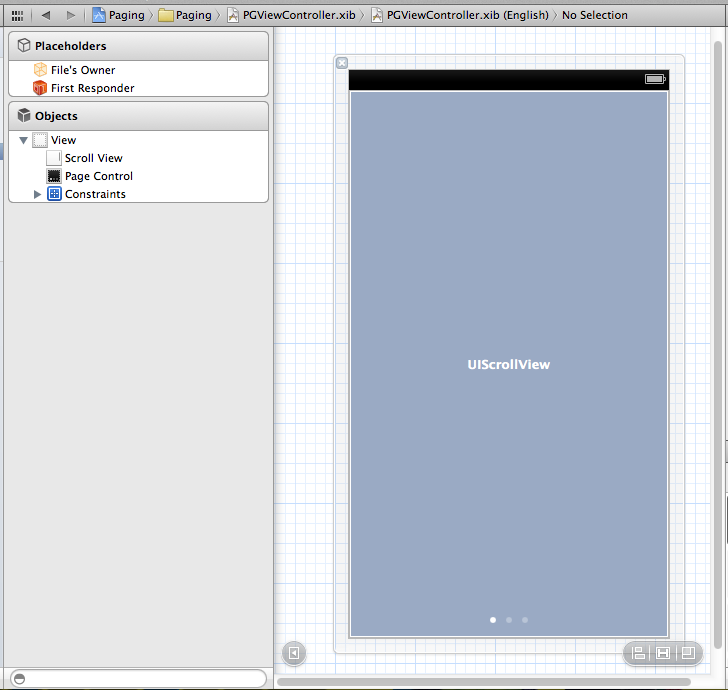Expand the Constraints disclosure triangle
The width and height of the screenshot is (728, 690).
coord(38,194)
